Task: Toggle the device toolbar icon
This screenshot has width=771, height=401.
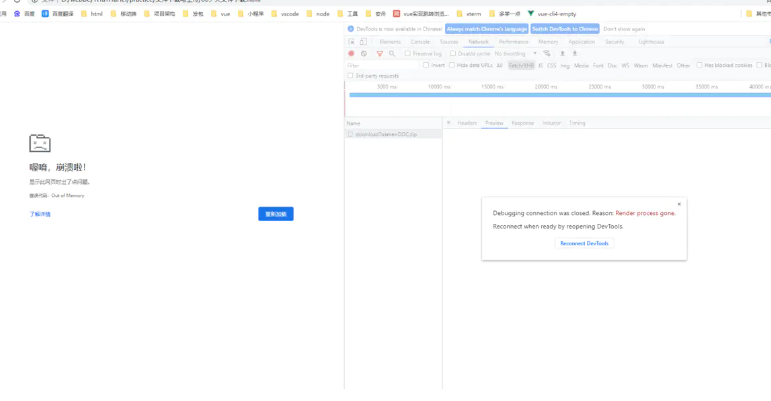Action: 363,42
